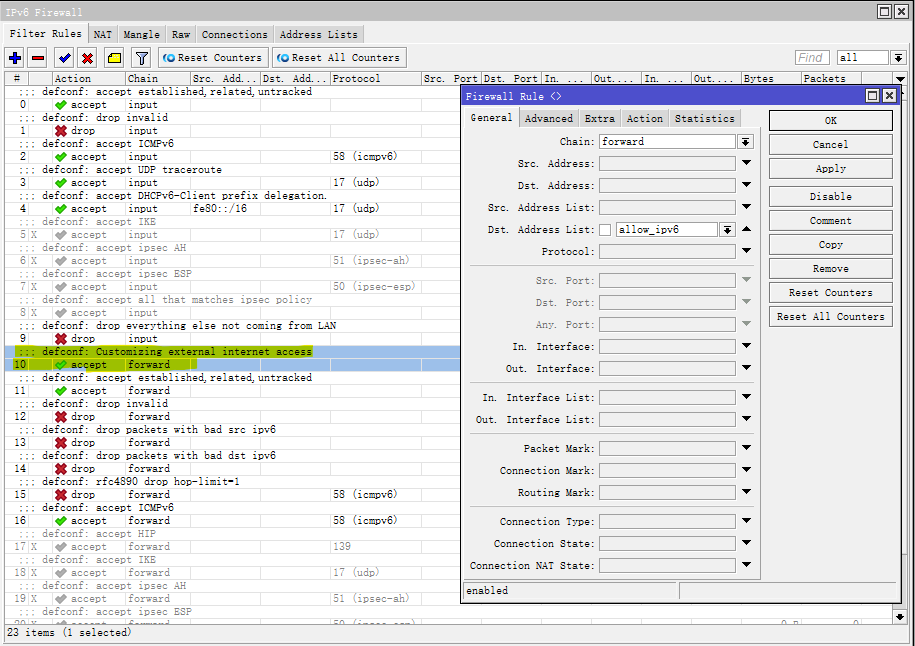Open the Action tab in Firewall Rule
Image resolution: width=915 pixels, height=646 pixels.
tap(645, 118)
